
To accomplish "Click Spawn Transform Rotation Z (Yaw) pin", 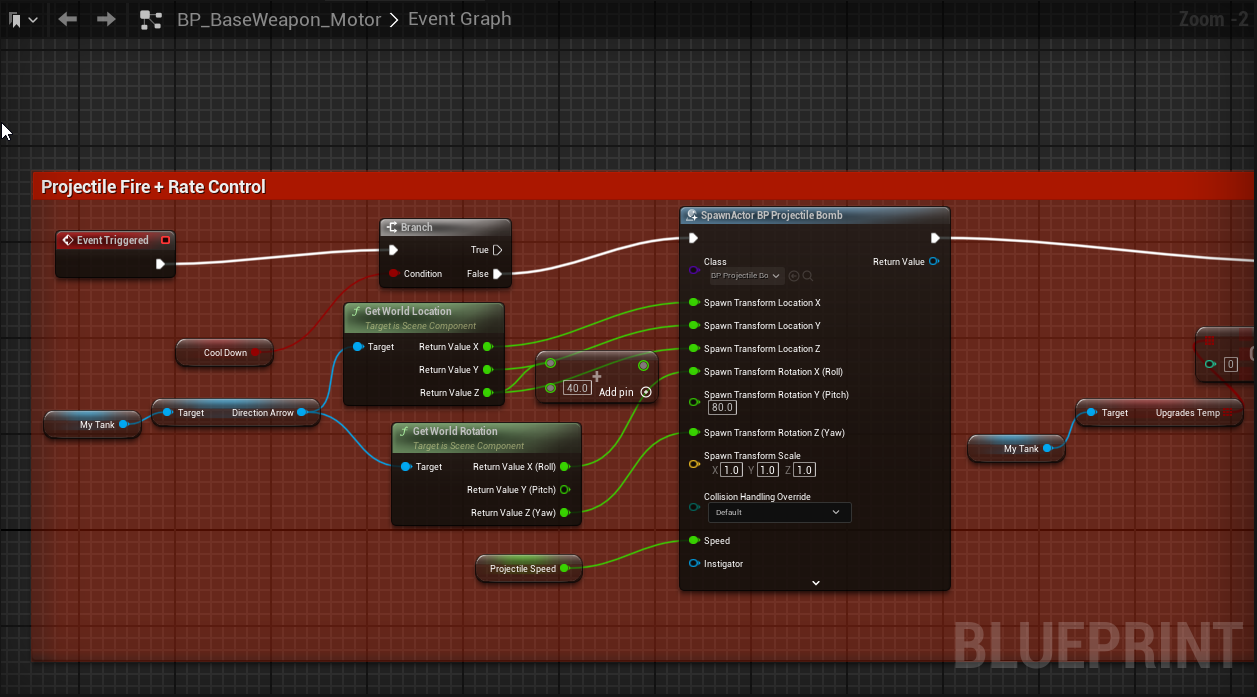I will tap(693, 432).
